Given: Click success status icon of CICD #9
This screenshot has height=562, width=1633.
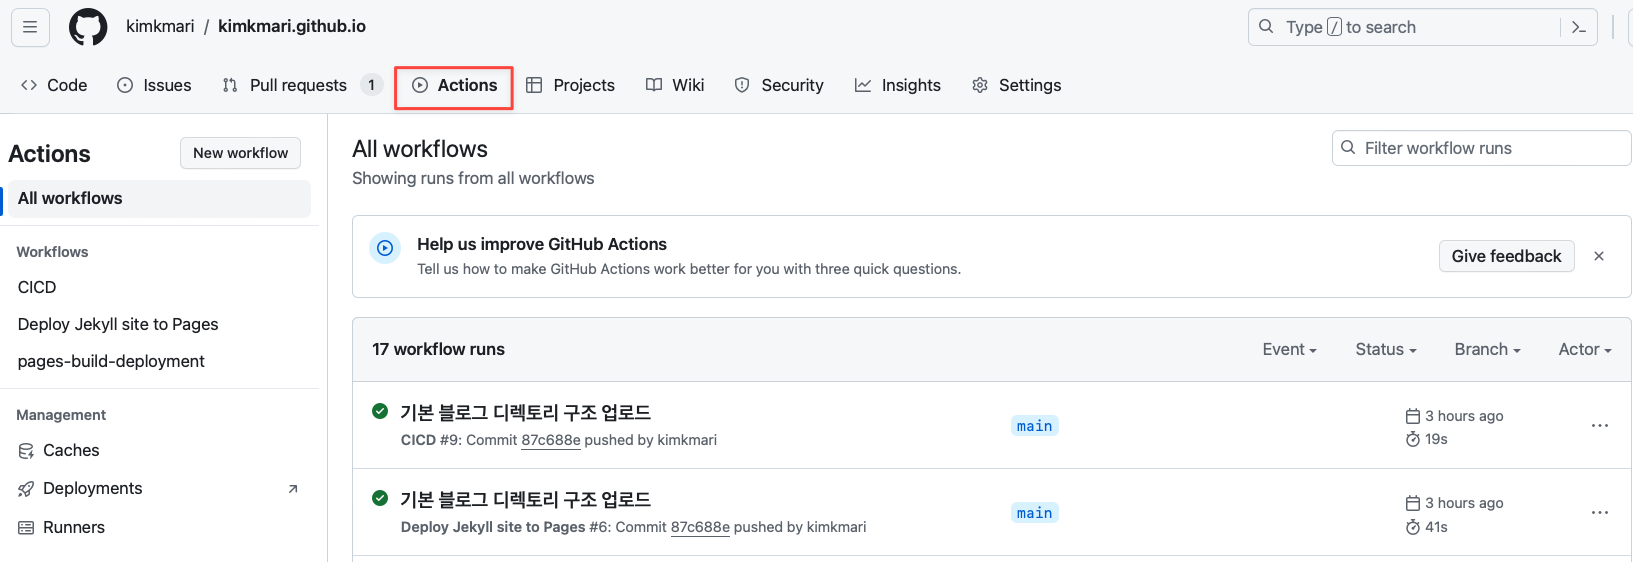Looking at the screenshot, I should [380, 411].
